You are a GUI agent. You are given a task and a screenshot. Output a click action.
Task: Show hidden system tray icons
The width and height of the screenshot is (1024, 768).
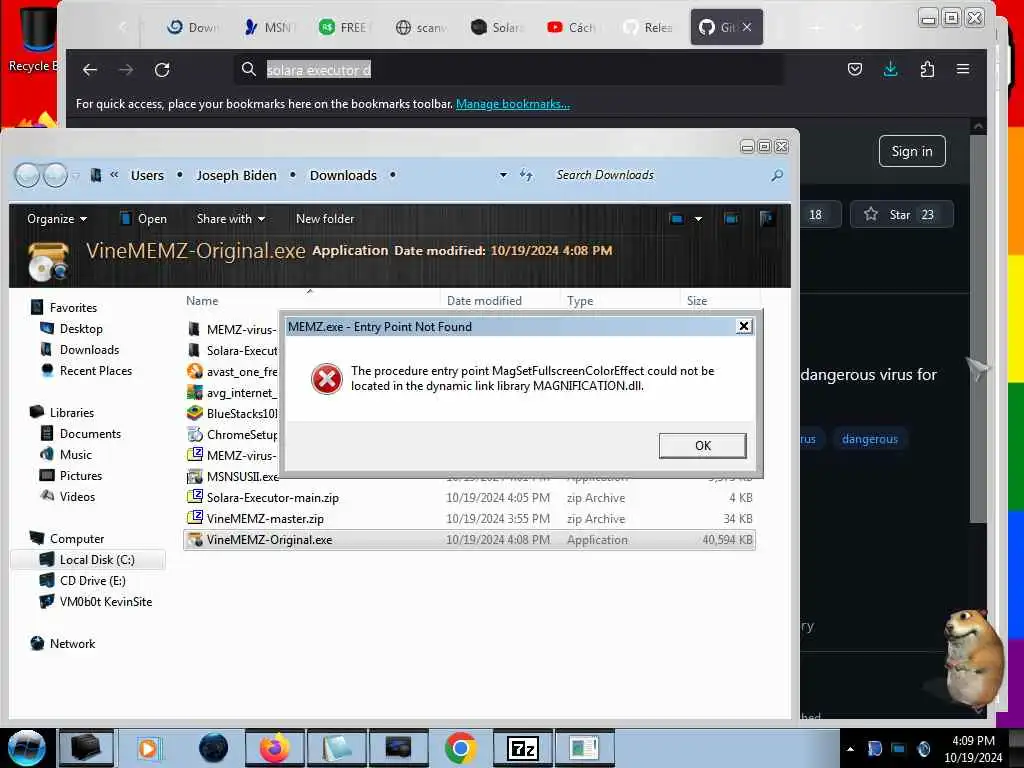(x=850, y=748)
